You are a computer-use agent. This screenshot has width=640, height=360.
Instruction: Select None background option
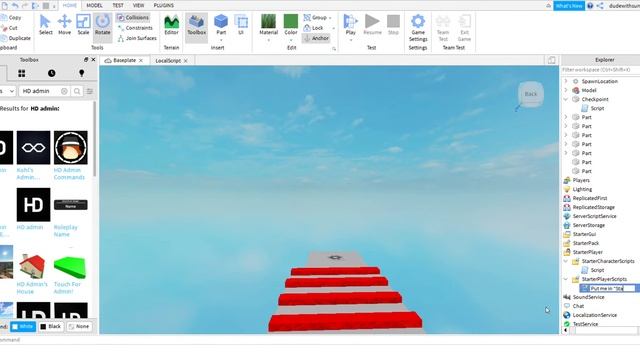[x=79, y=327]
